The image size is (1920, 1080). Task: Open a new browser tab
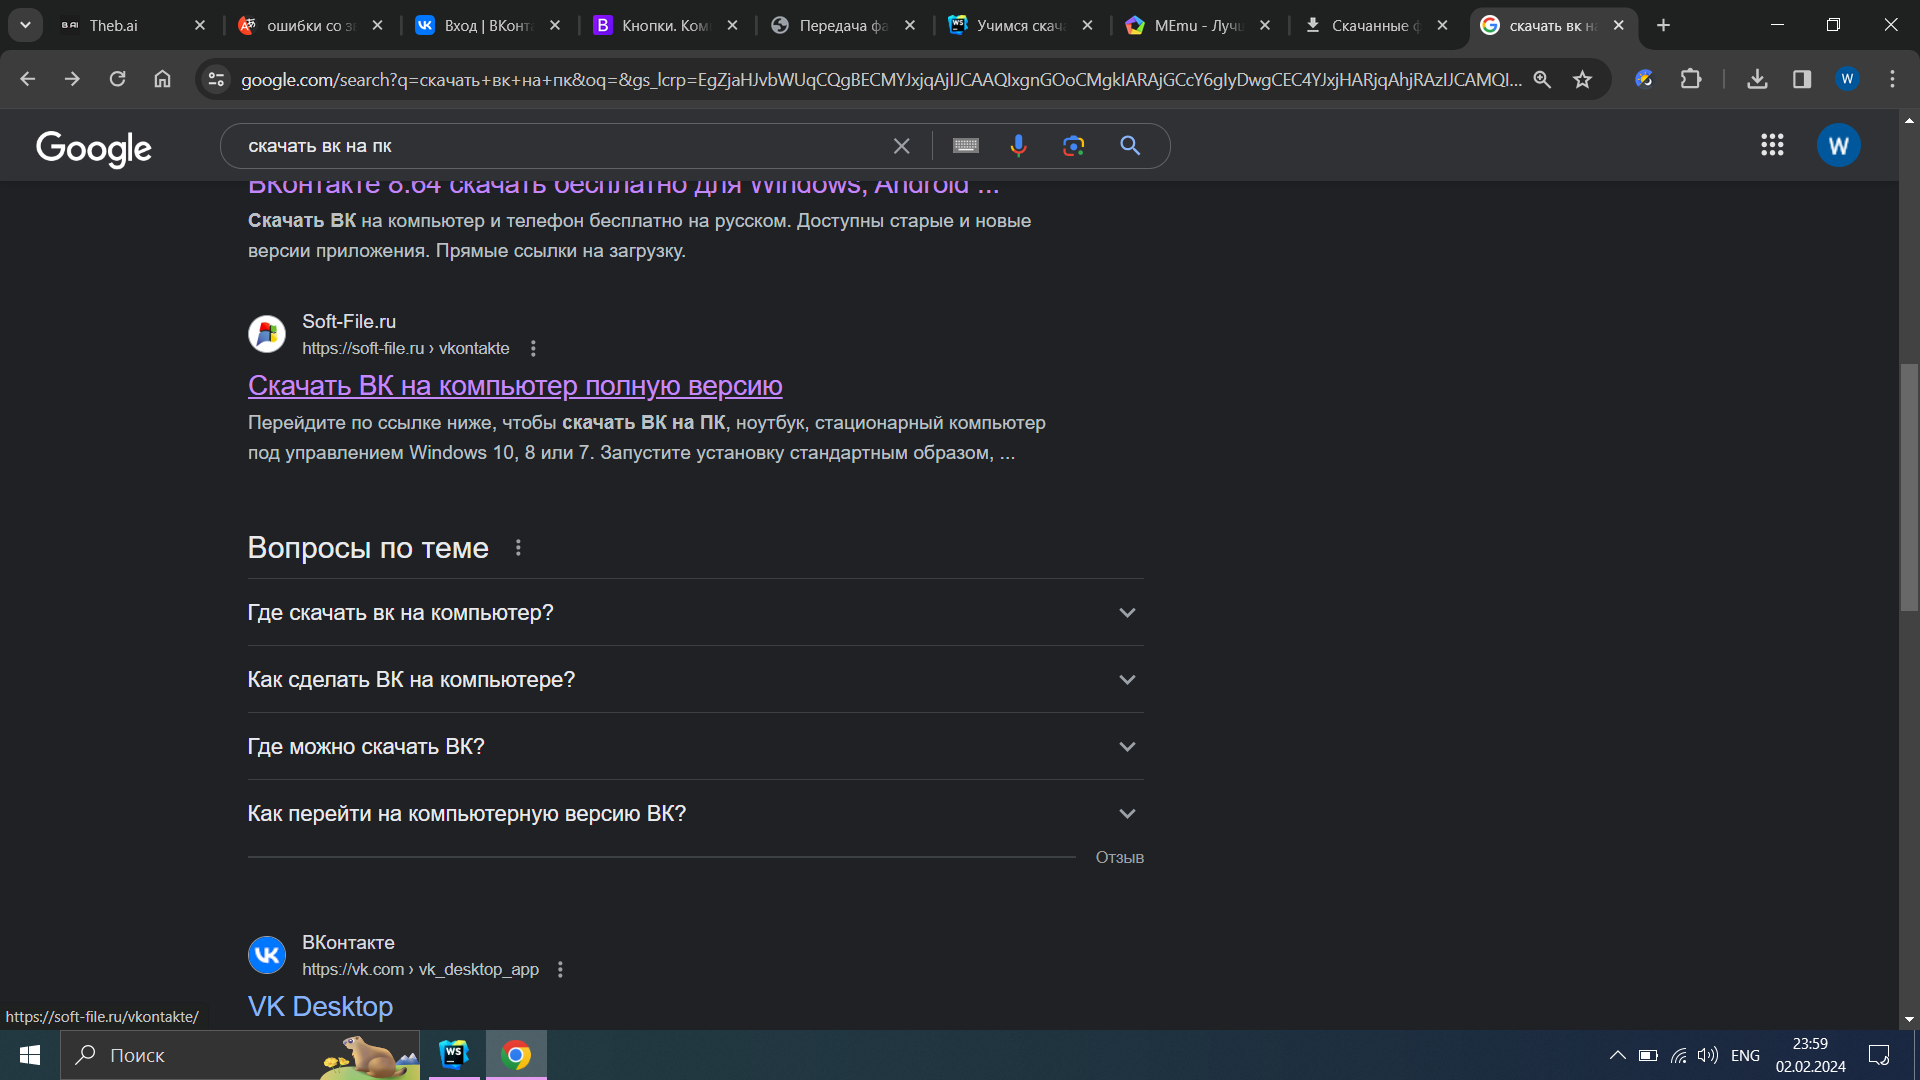[x=1663, y=25]
